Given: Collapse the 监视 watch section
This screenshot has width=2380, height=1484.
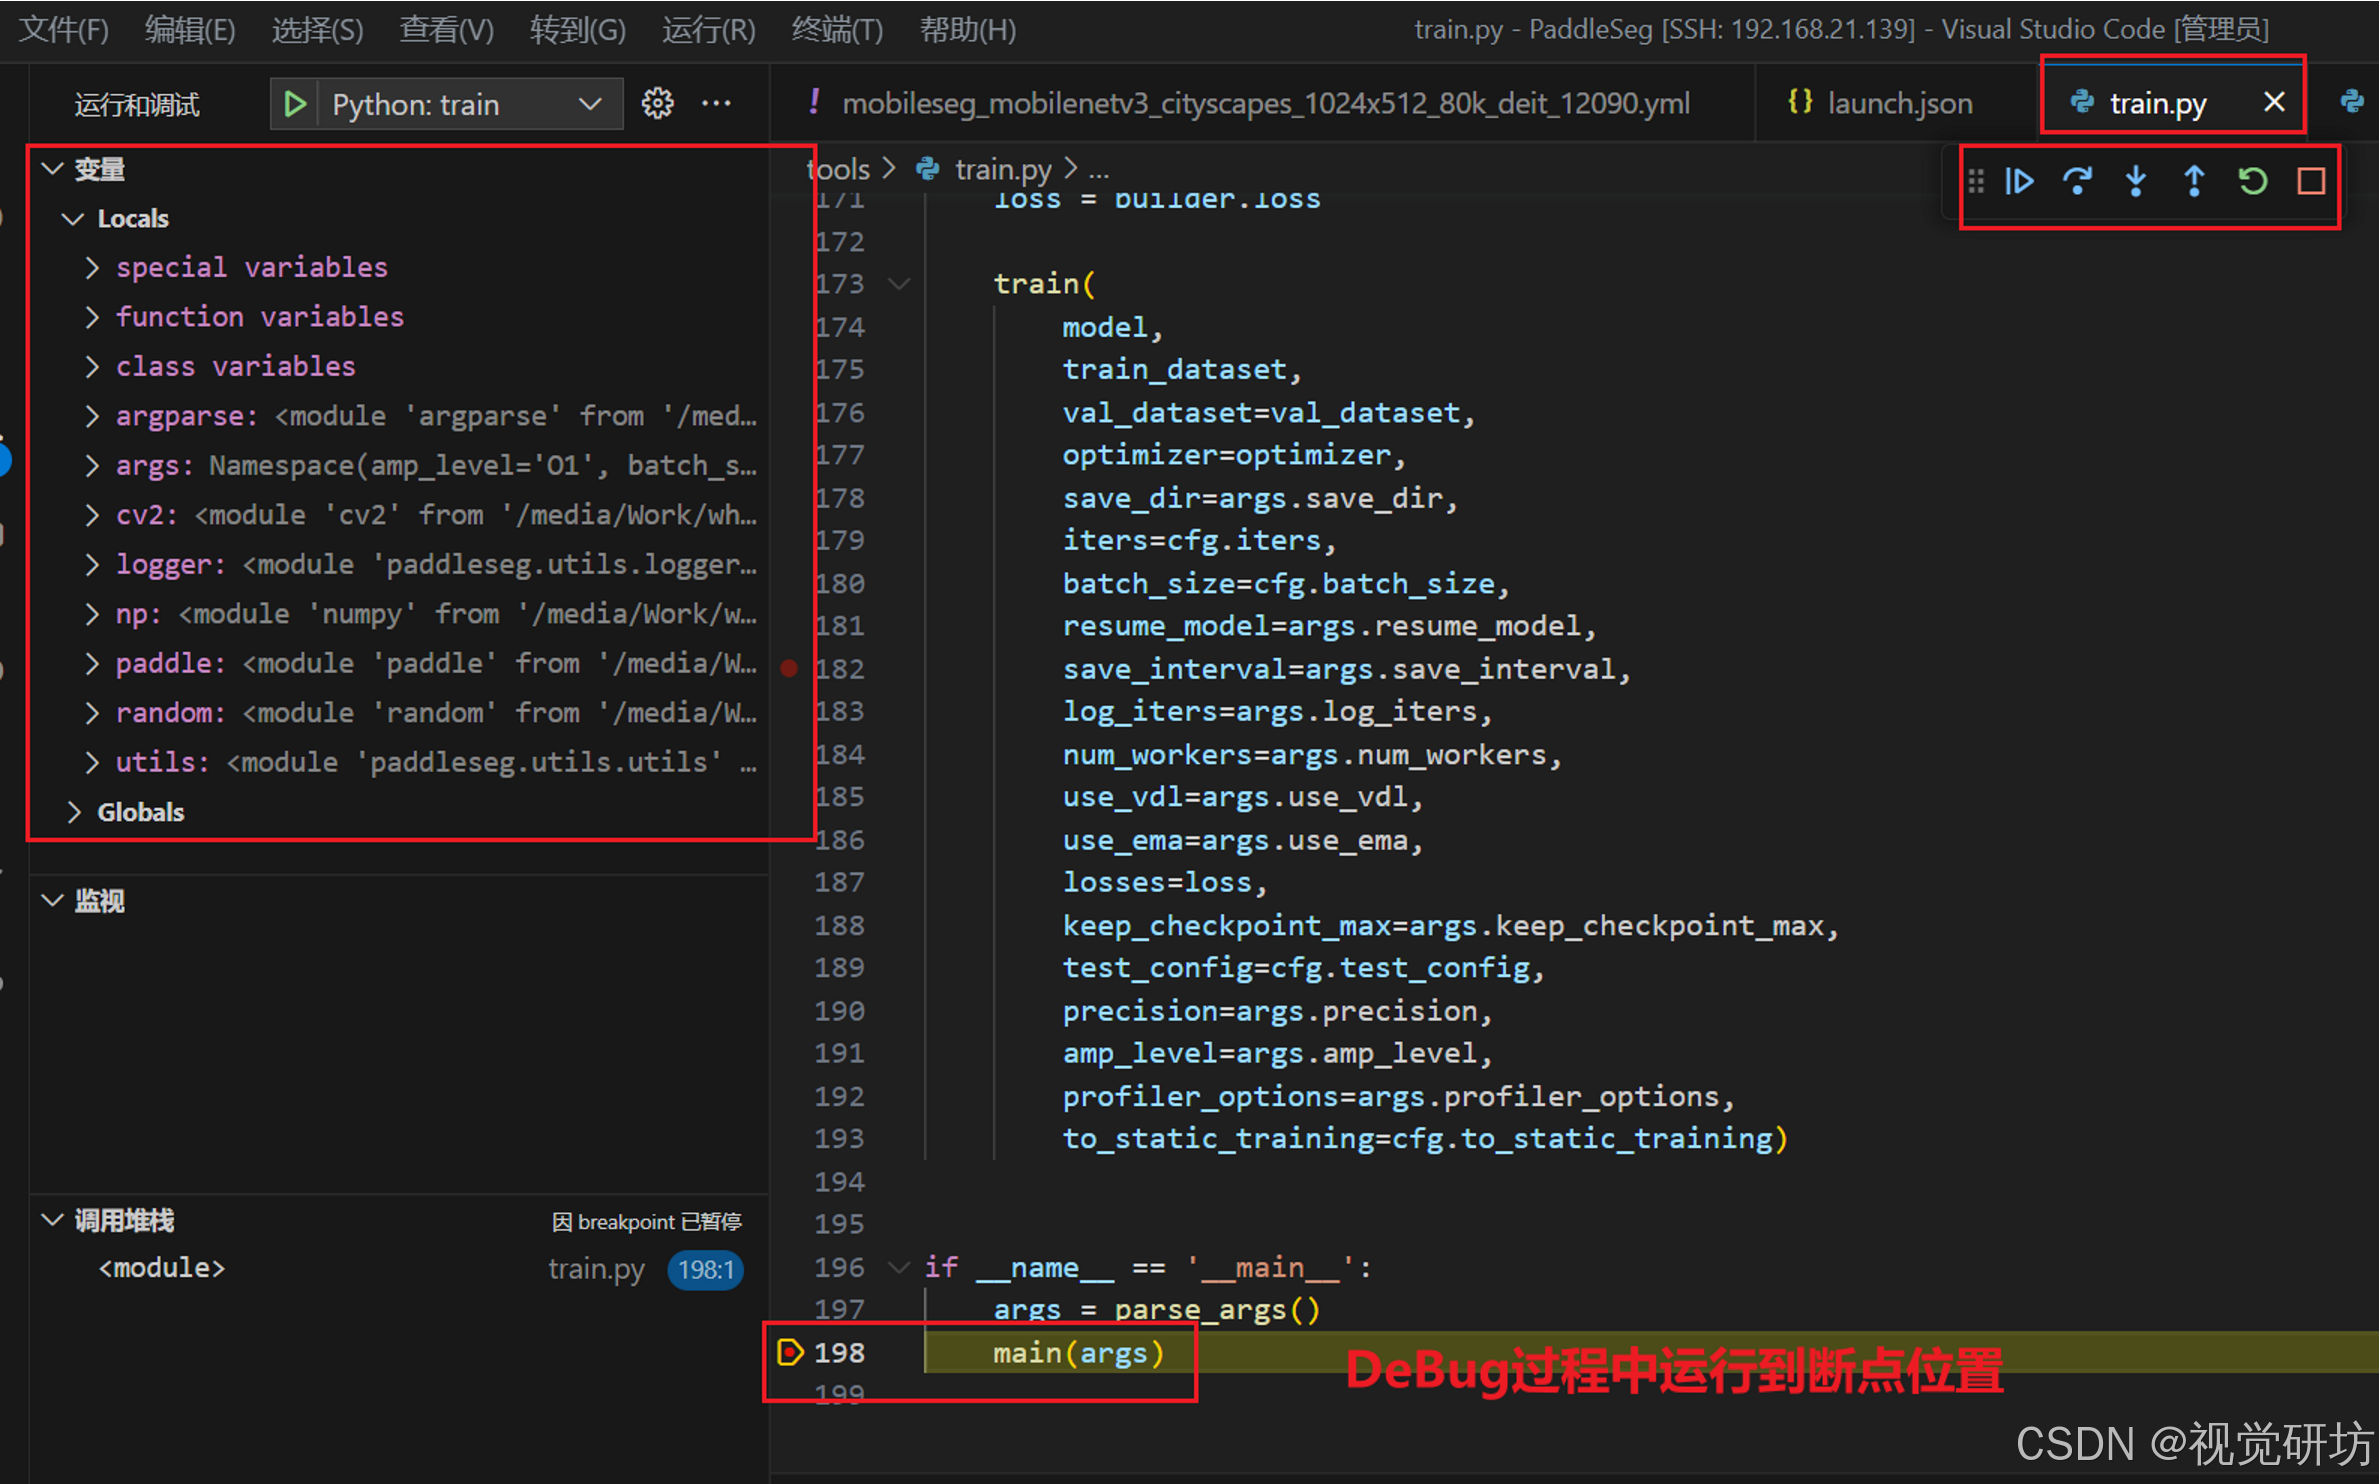Looking at the screenshot, I should click(x=53, y=901).
